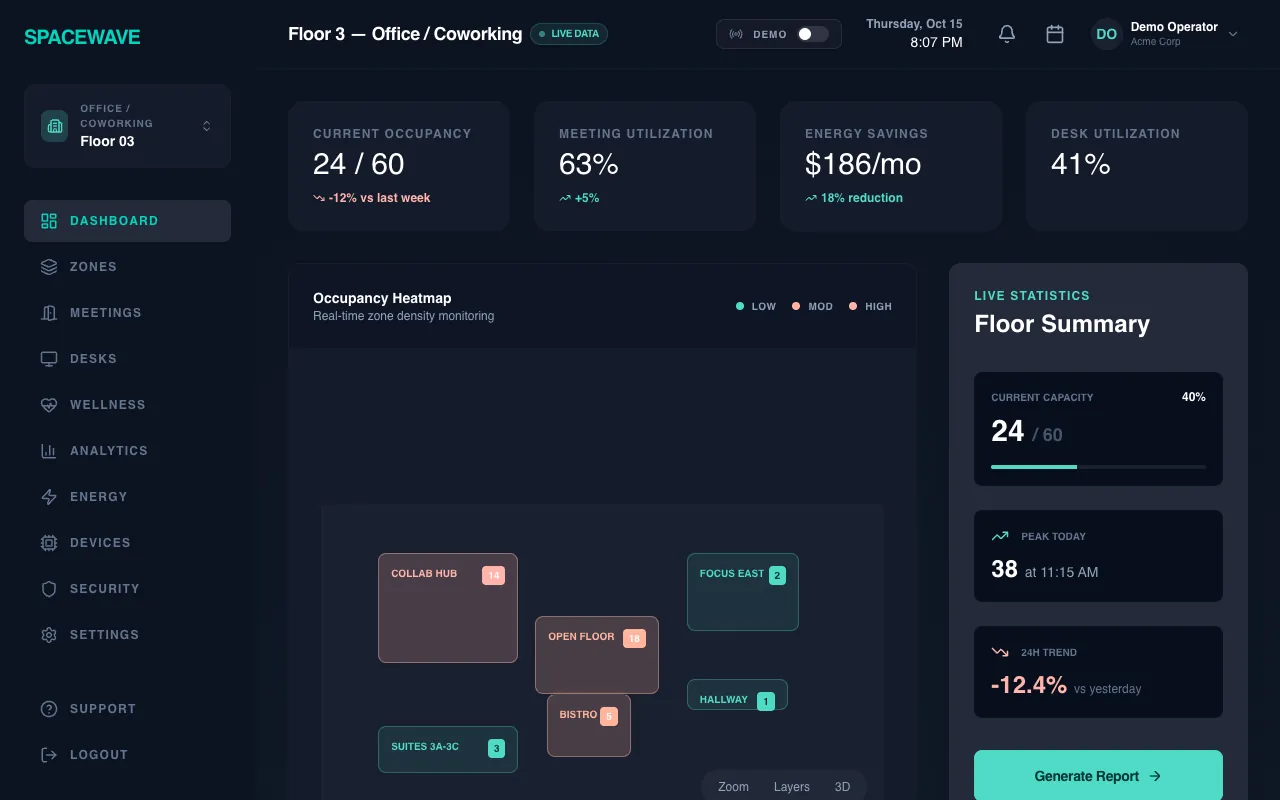Click the Zones layers icon
1280x800 pixels.
point(49,267)
